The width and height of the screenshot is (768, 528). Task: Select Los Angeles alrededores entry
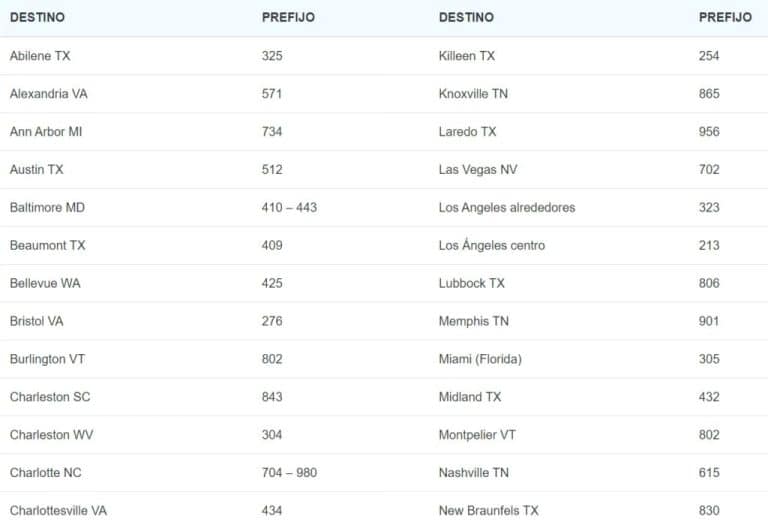click(507, 208)
